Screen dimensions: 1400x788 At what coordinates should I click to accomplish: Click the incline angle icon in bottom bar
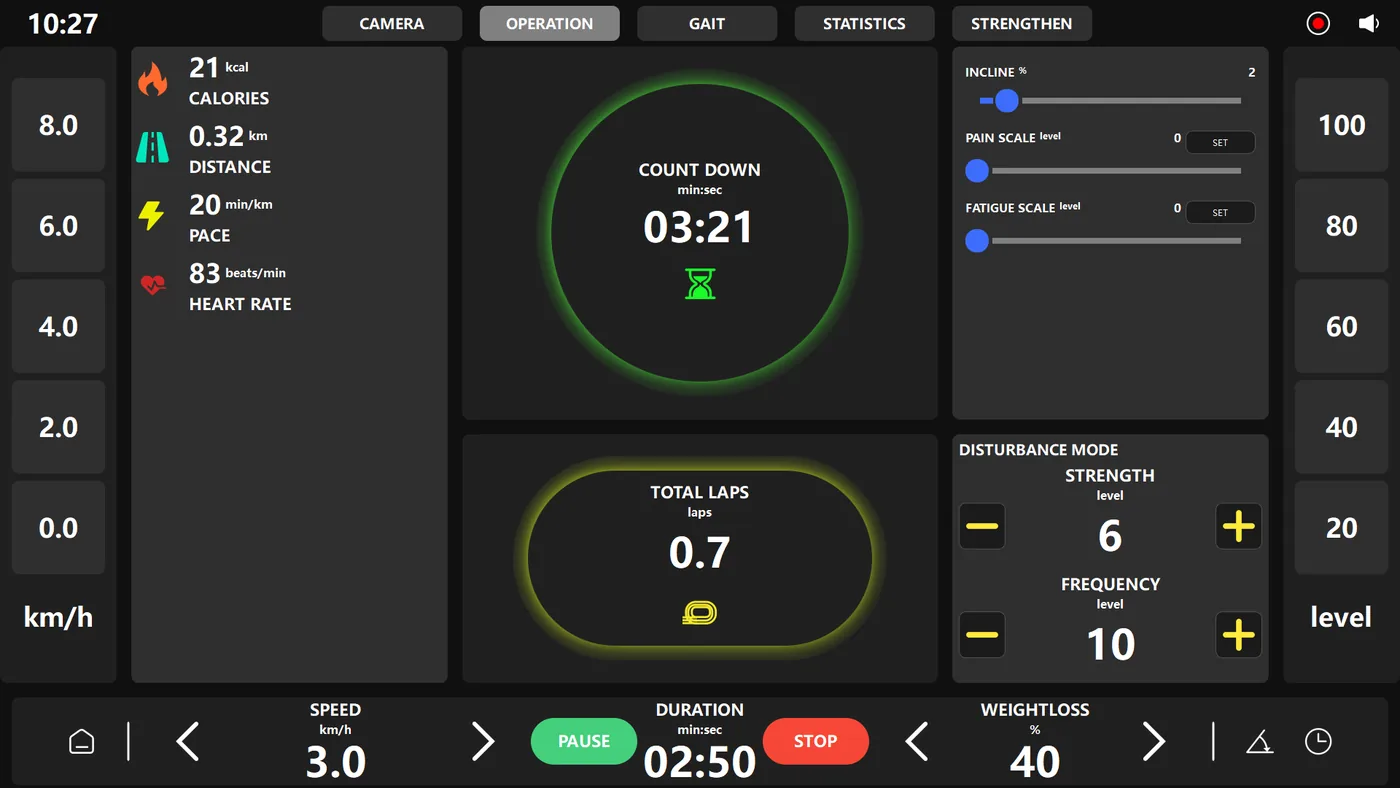1259,741
